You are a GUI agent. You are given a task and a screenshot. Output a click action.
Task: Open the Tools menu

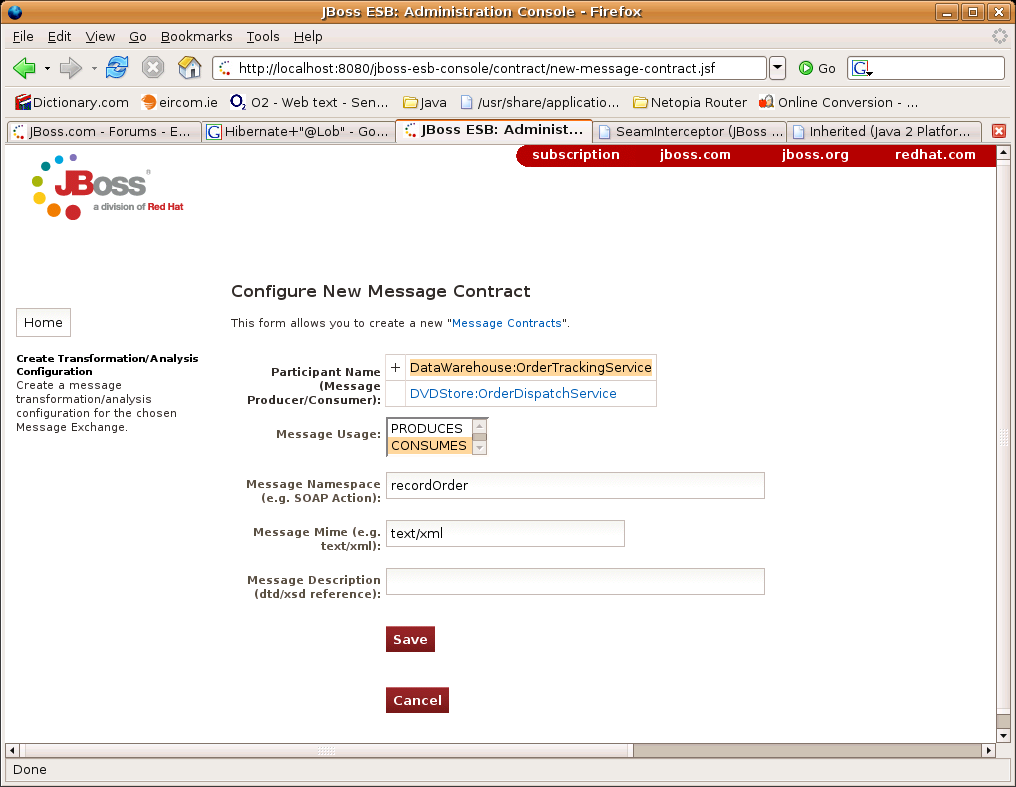click(262, 36)
